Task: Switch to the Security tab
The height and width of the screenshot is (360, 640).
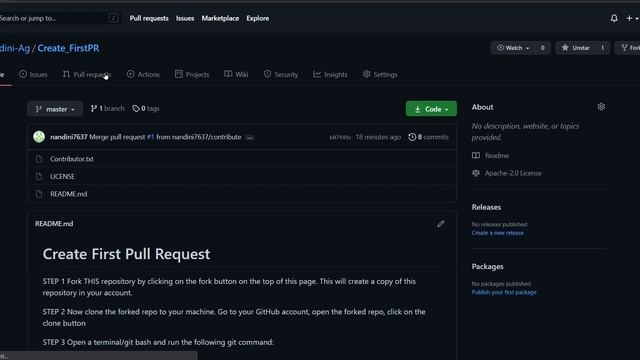Action: (281, 74)
